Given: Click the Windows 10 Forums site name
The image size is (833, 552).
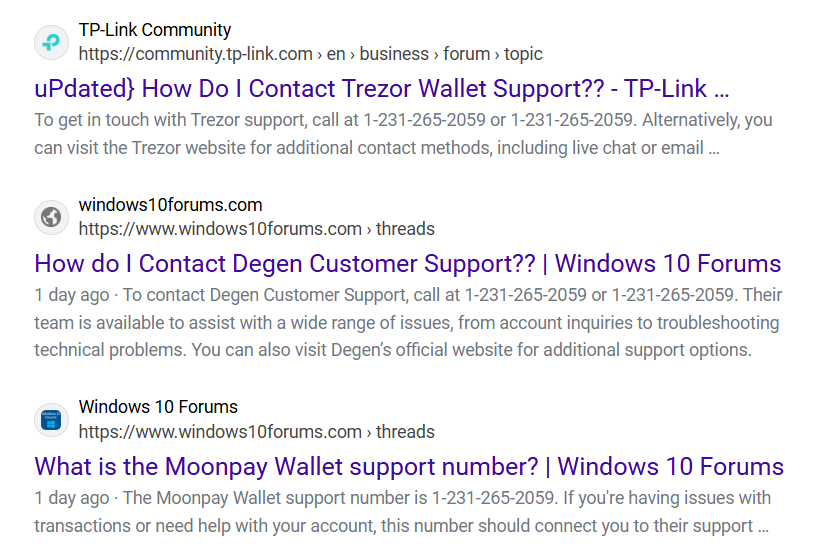Looking at the screenshot, I should [x=158, y=407].
